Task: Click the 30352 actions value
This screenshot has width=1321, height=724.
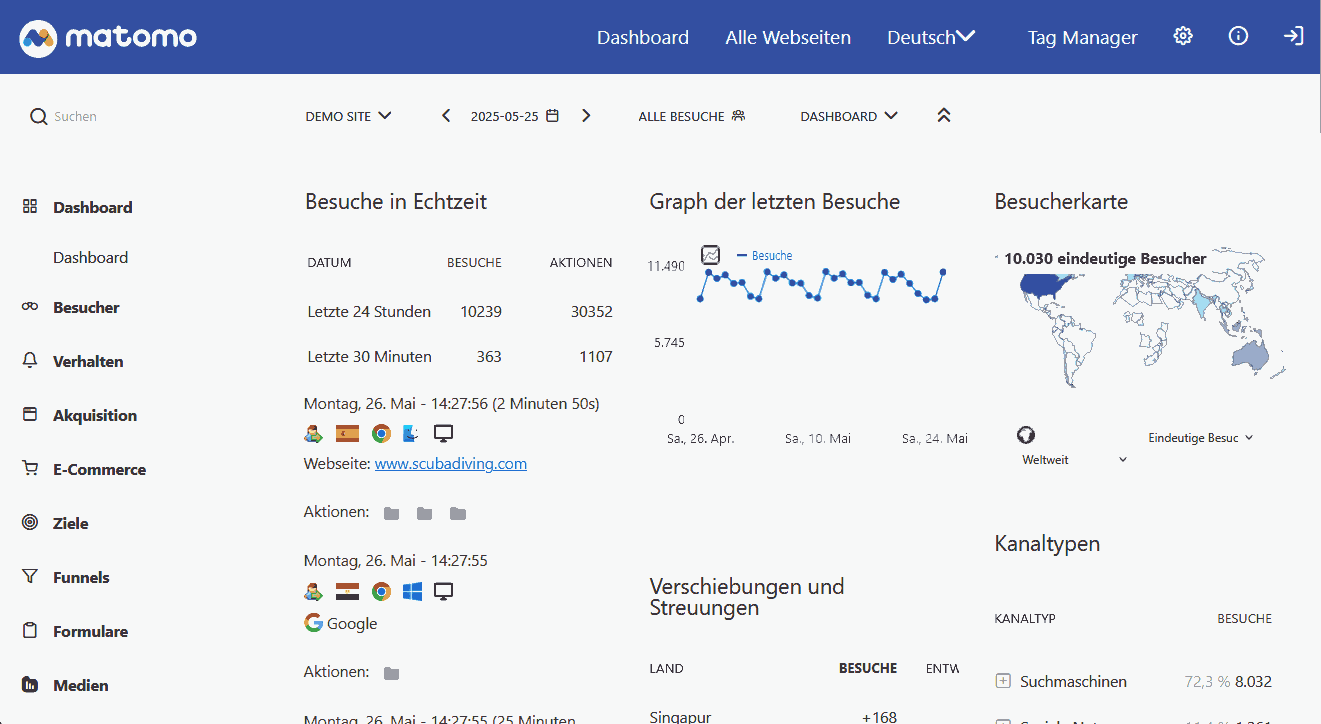Action: point(592,312)
